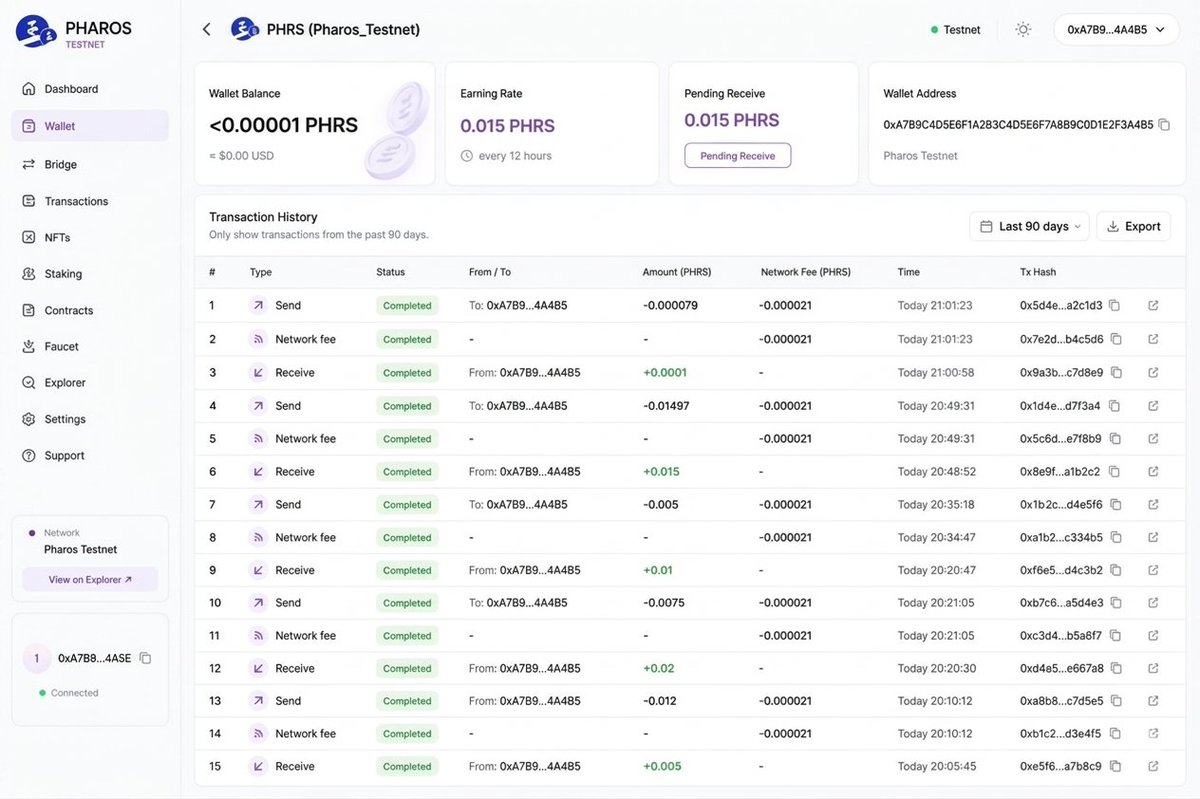This screenshot has height=799, width=1200.
Task: Click time Today 20:05:45 in row 15
Action: pos(936,766)
